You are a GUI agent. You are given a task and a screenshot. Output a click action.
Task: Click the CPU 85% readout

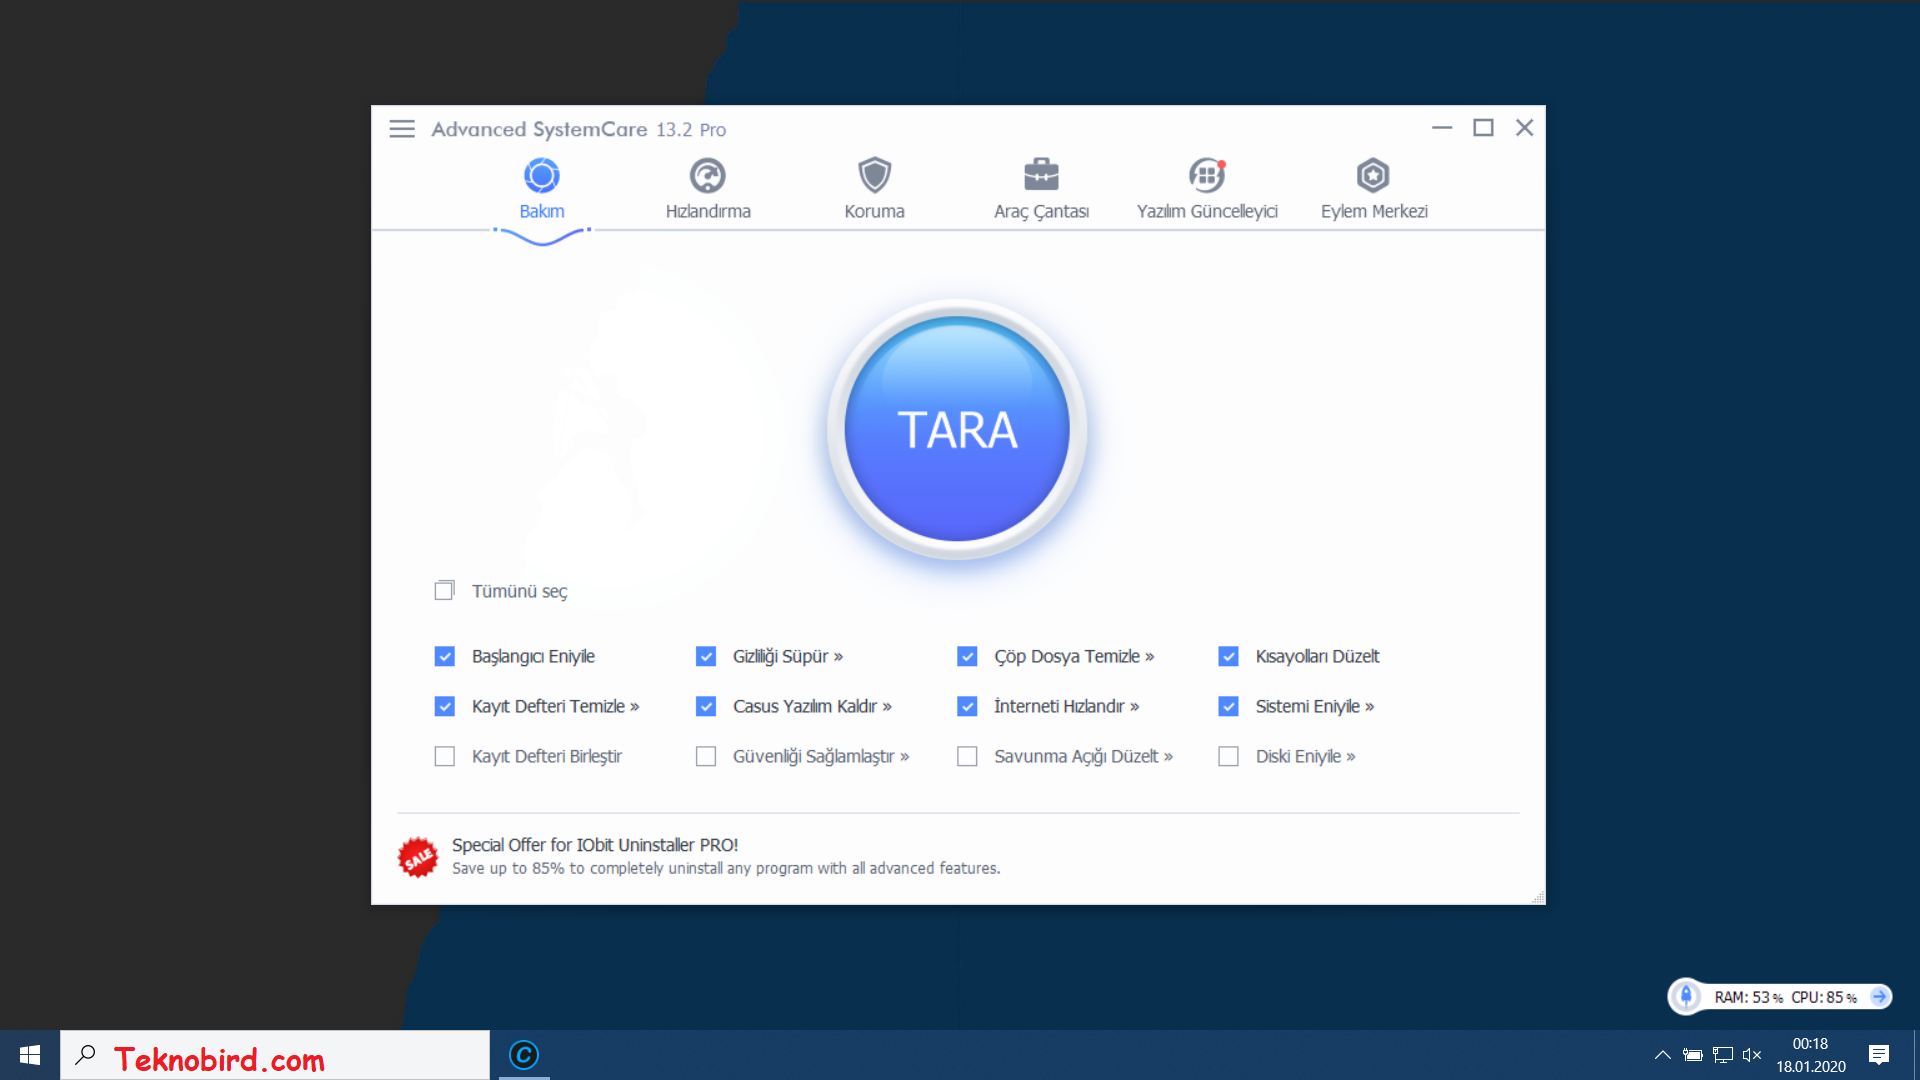pos(1824,997)
